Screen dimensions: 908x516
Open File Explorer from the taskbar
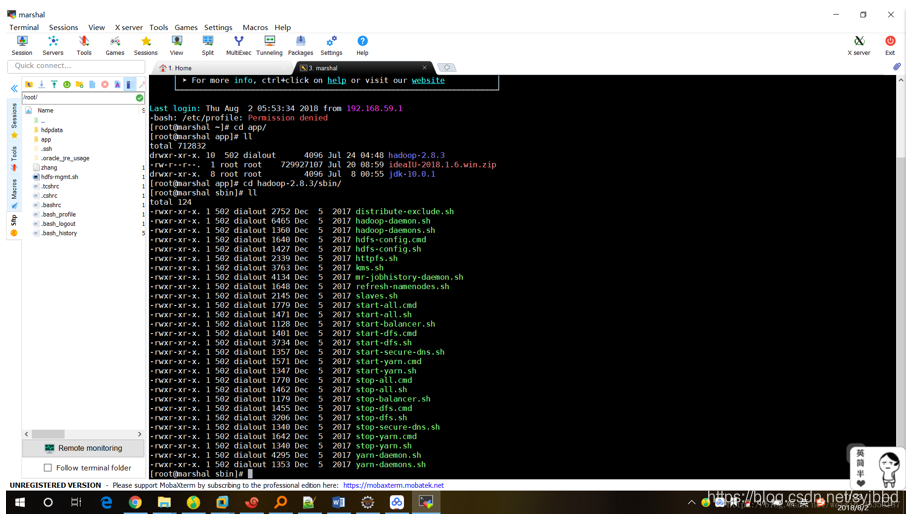[164, 502]
